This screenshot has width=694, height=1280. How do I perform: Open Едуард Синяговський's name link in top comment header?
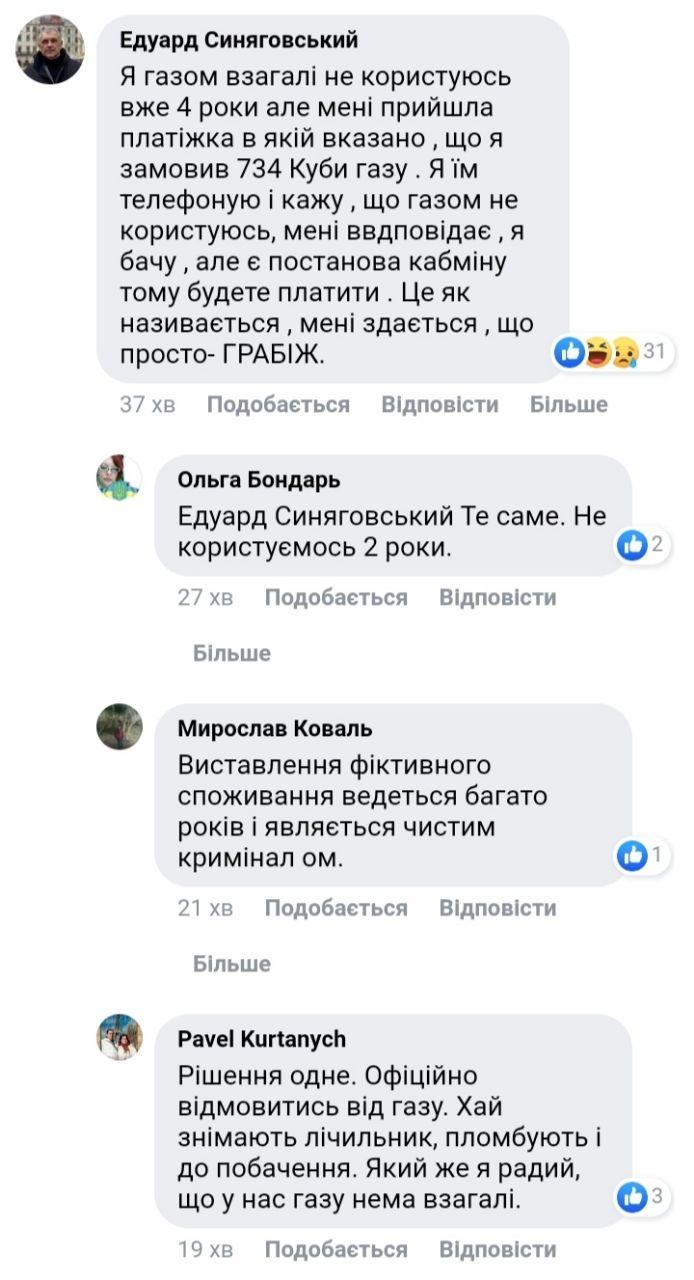click(x=239, y=41)
